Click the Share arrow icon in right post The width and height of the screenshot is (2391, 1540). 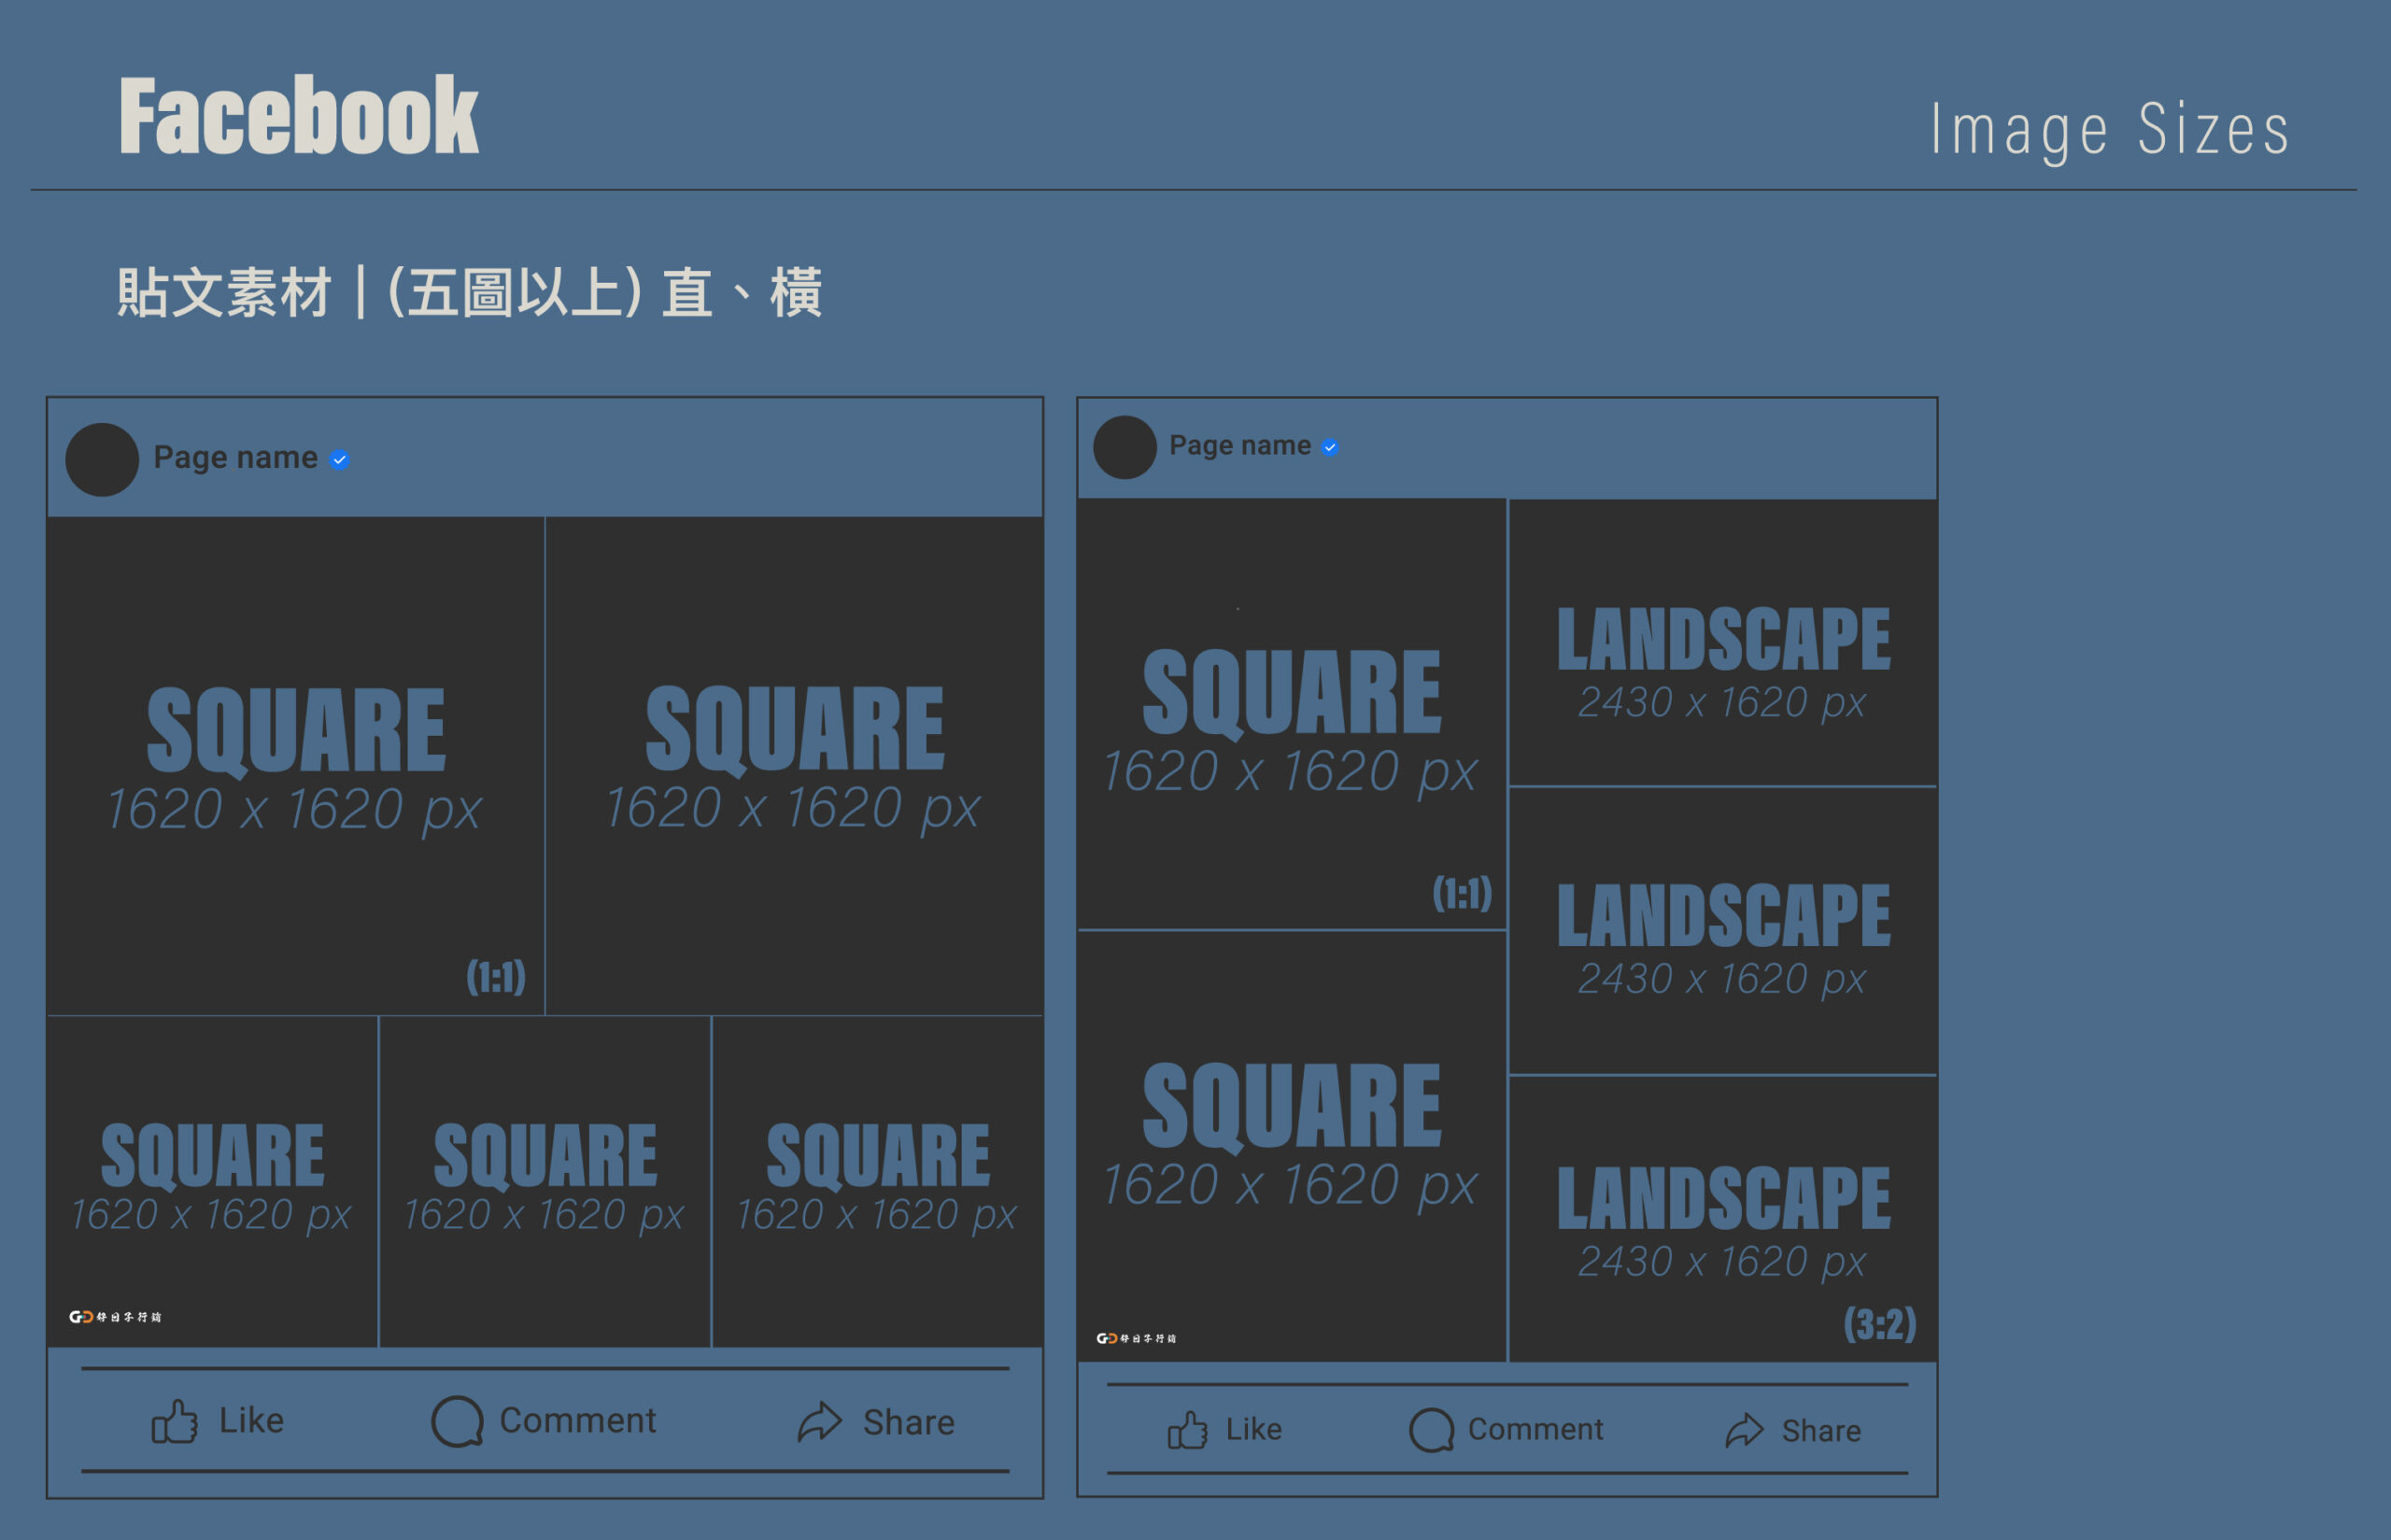coord(1744,1431)
